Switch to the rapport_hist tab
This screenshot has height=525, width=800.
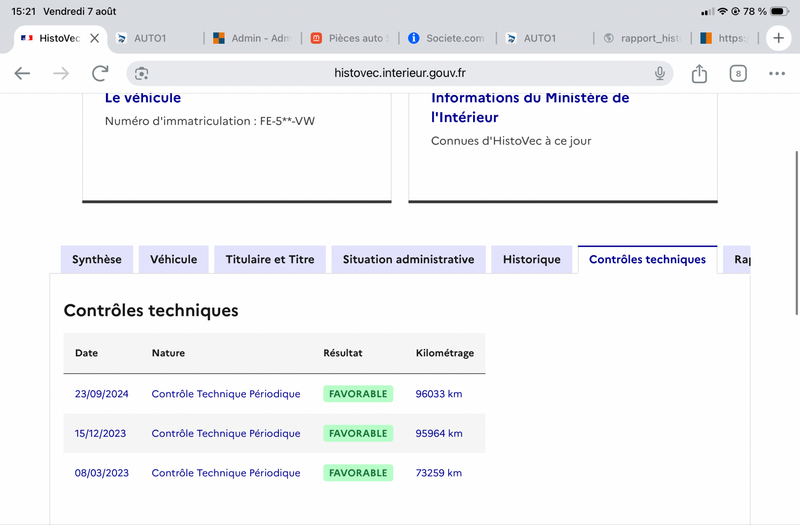point(642,38)
